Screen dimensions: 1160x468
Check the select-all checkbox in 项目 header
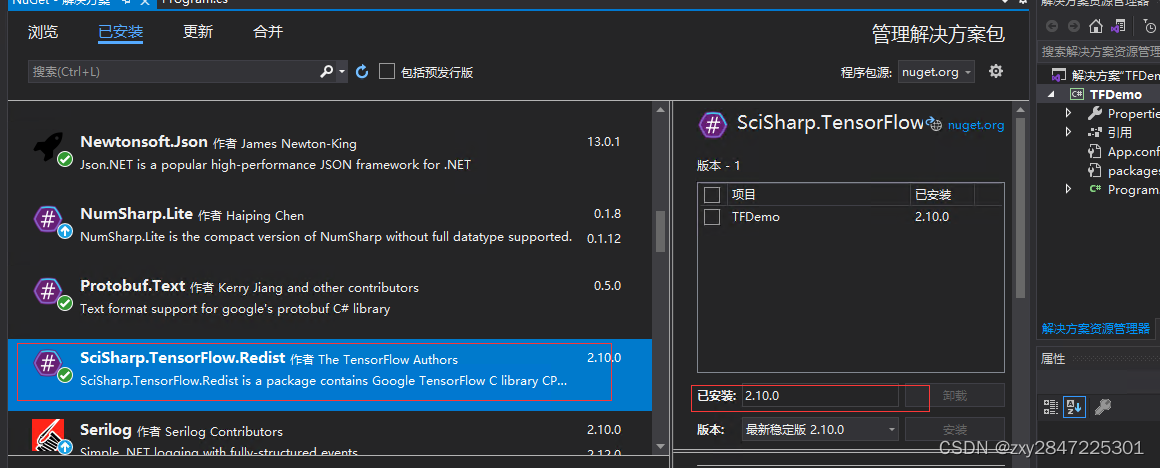click(712, 194)
